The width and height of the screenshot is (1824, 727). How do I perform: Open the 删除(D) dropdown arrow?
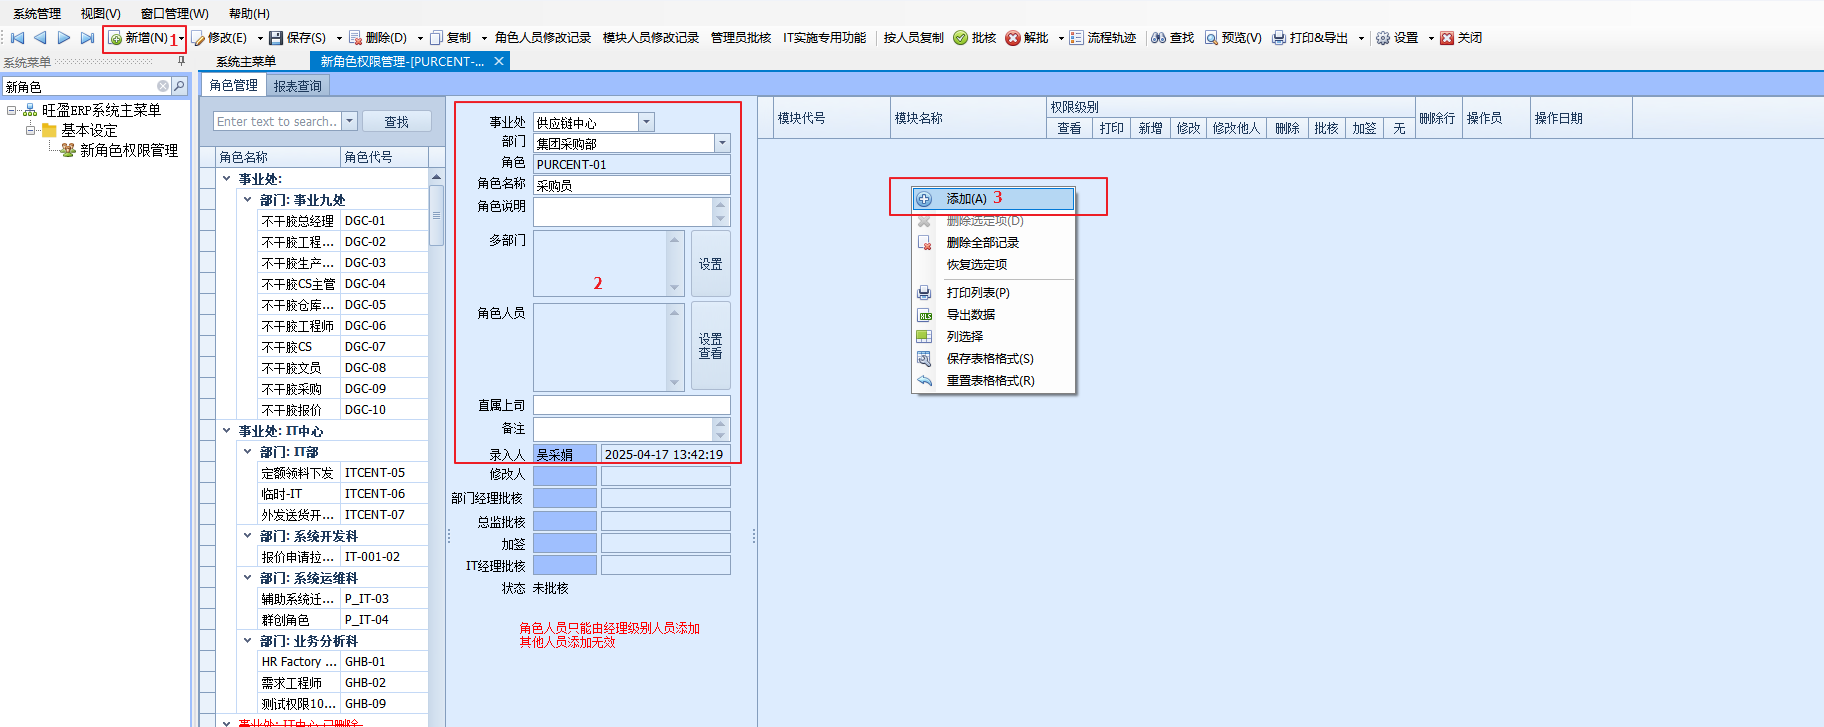click(420, 38)
